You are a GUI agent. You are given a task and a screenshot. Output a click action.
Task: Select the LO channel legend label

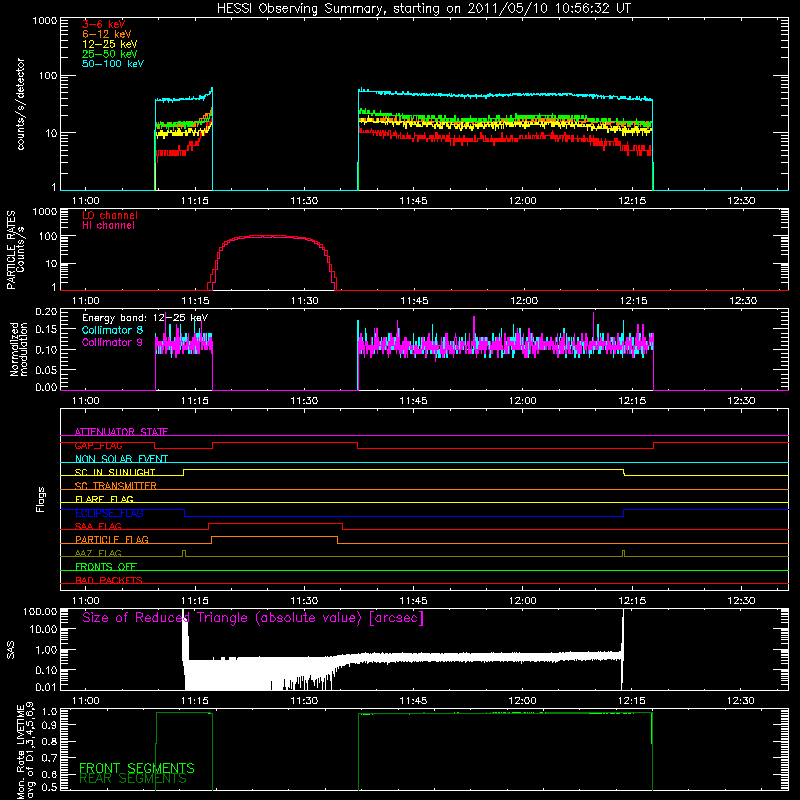click(x=110, y=215)
